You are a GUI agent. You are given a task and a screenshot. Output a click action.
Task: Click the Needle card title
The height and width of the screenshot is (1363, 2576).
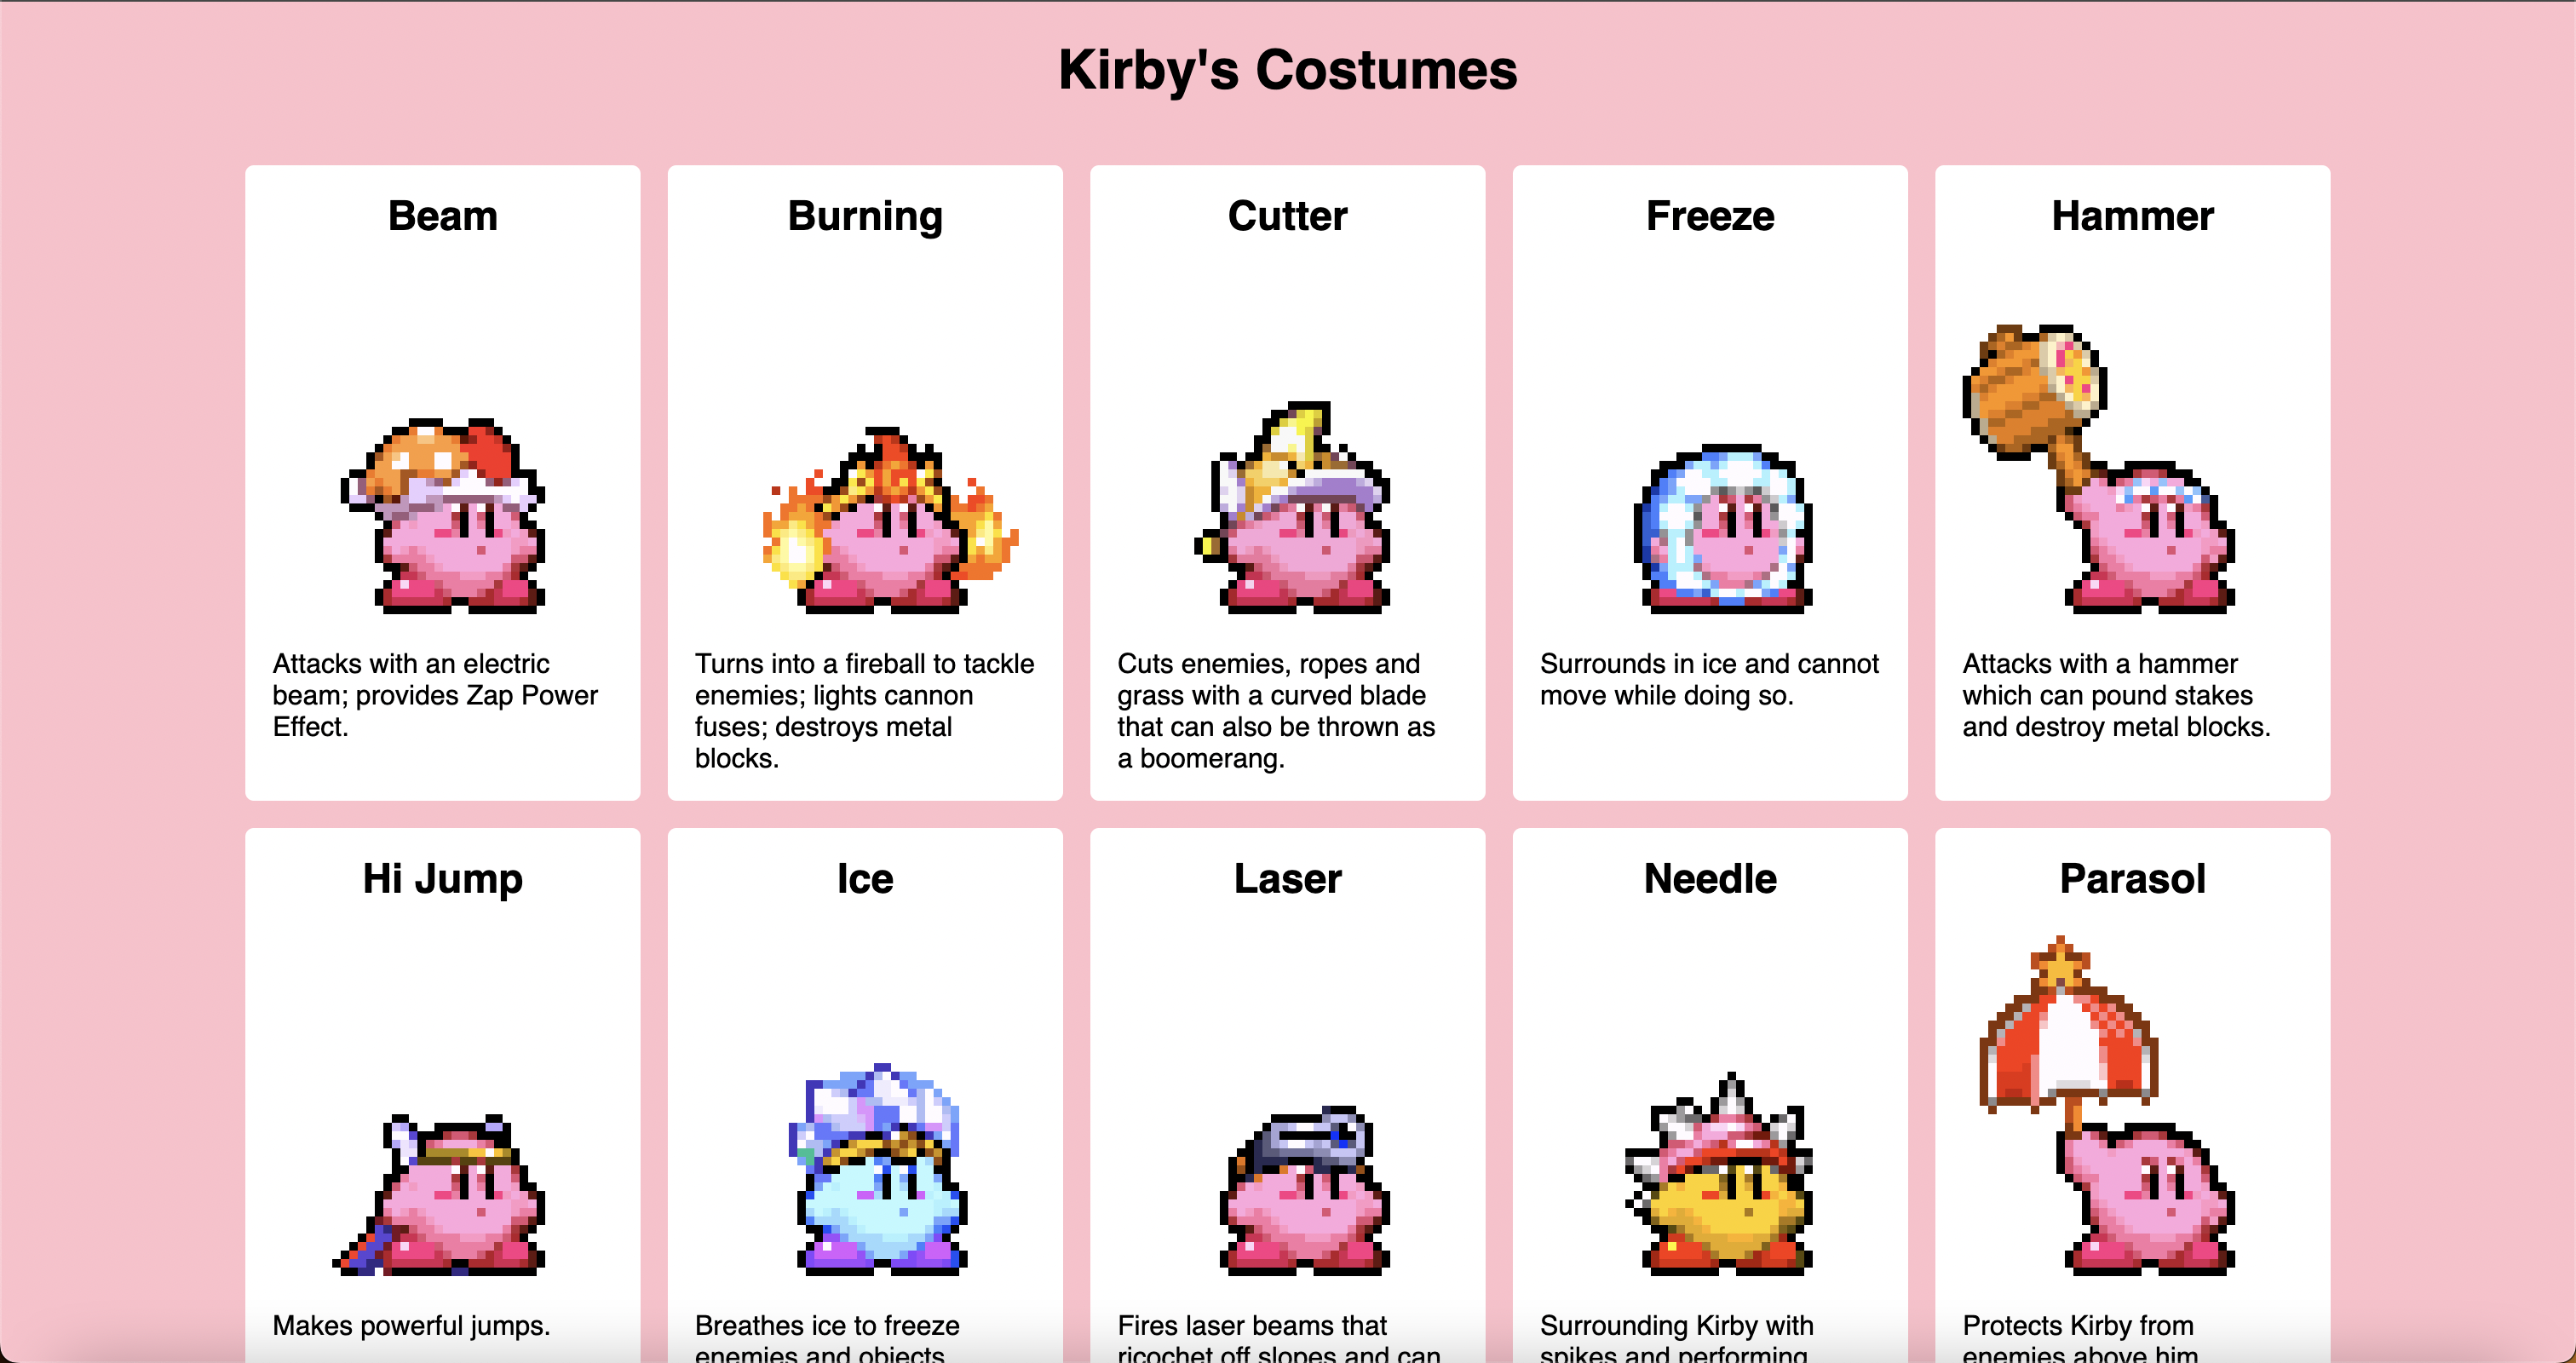1710,879
